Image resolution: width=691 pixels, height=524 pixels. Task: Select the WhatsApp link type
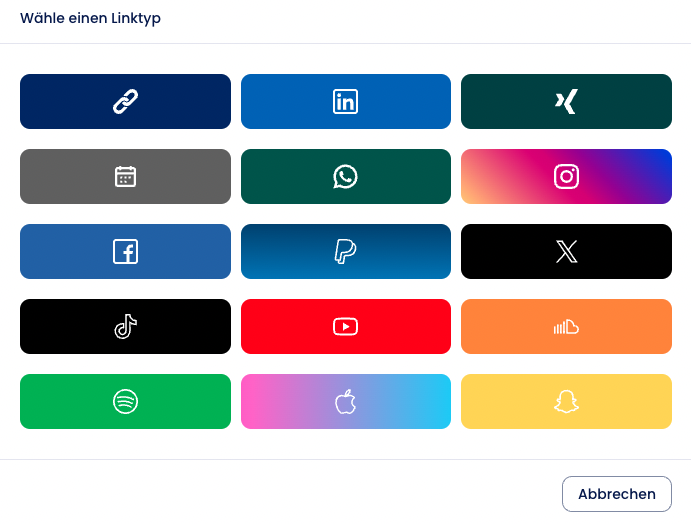(346, 176)
